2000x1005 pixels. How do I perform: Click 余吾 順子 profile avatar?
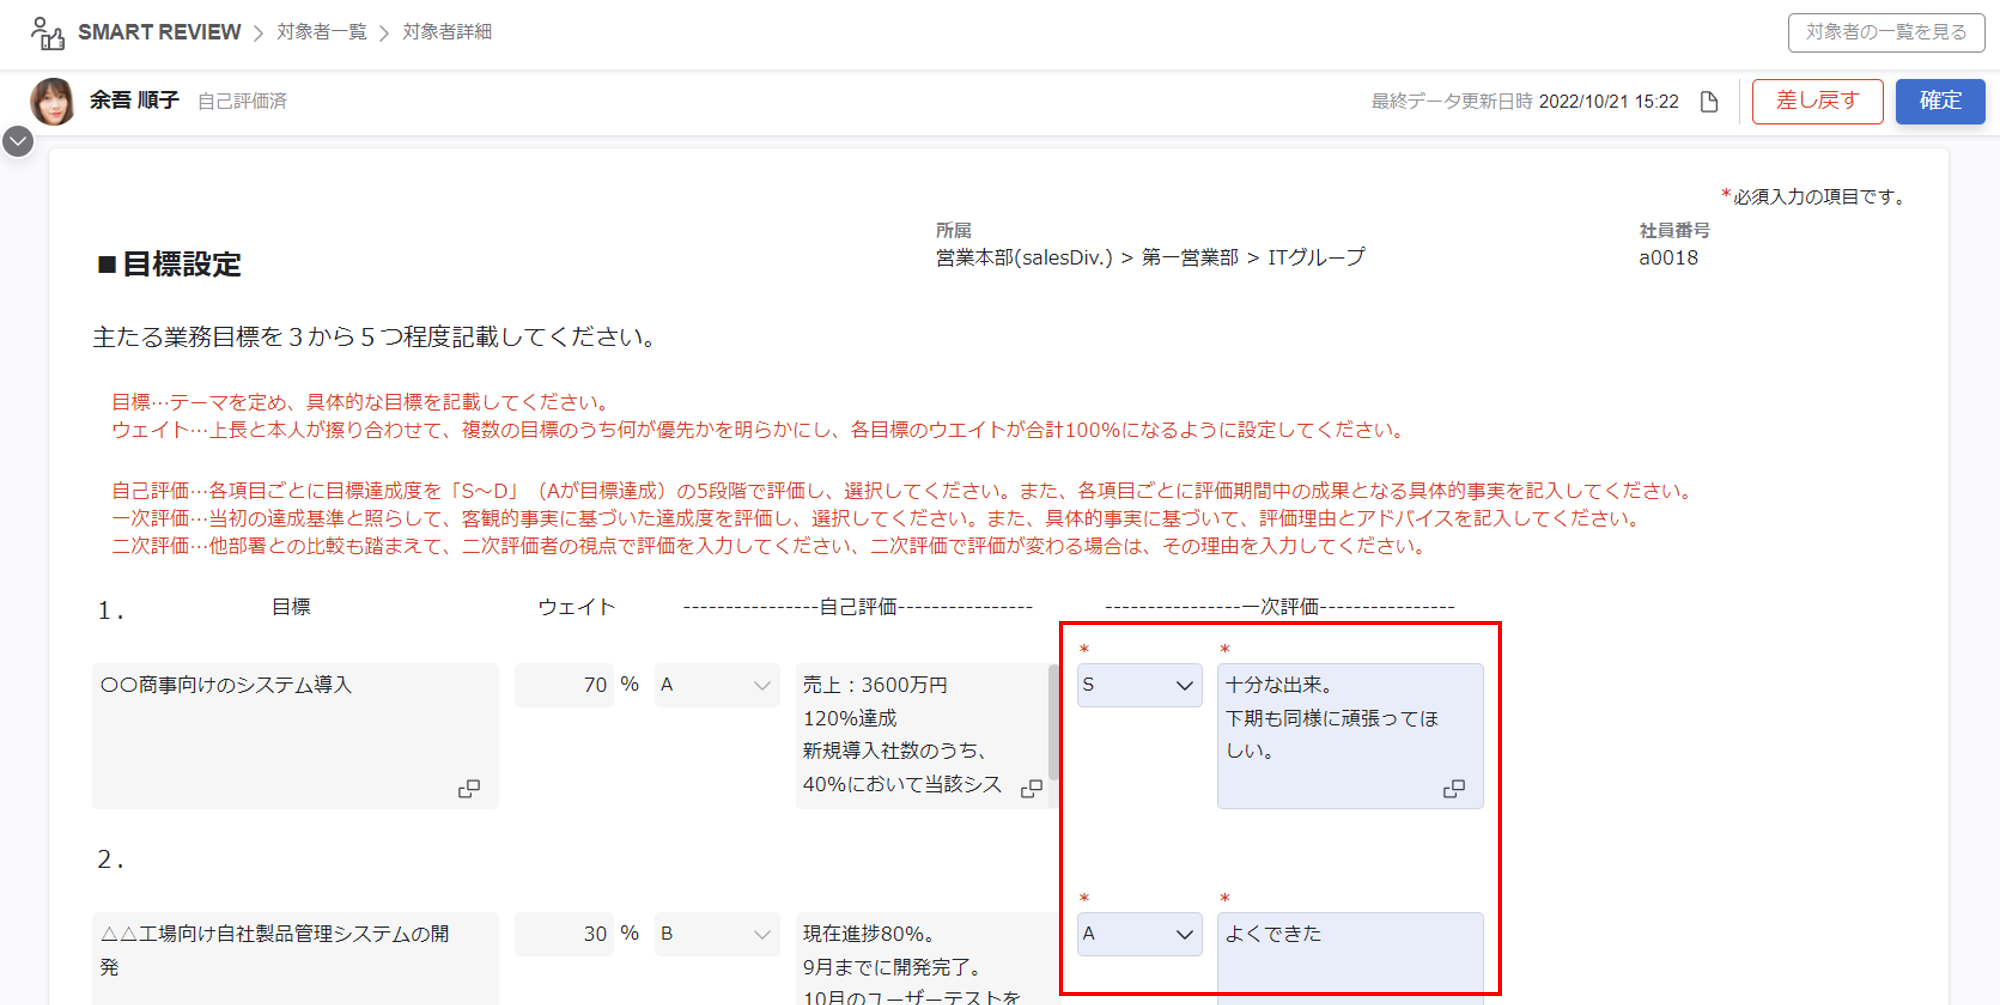click(x=53, y=101)
